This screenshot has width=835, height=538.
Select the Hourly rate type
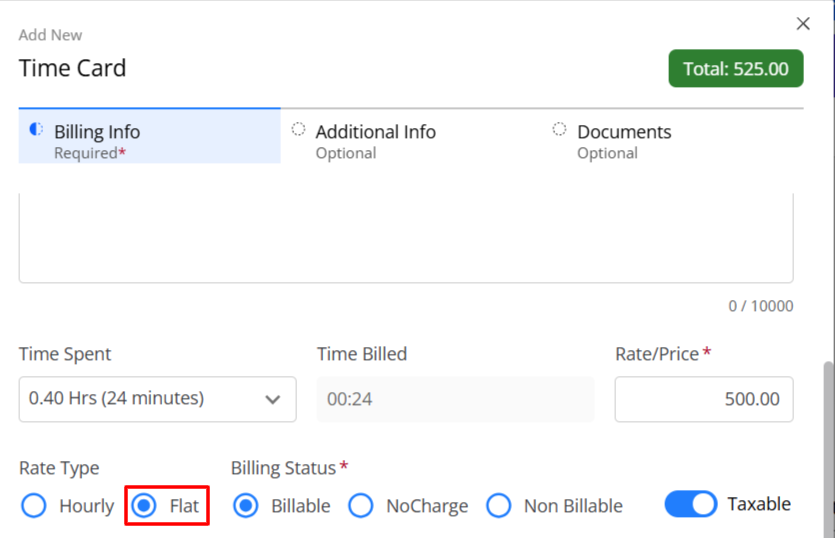(x=34, y=505)
